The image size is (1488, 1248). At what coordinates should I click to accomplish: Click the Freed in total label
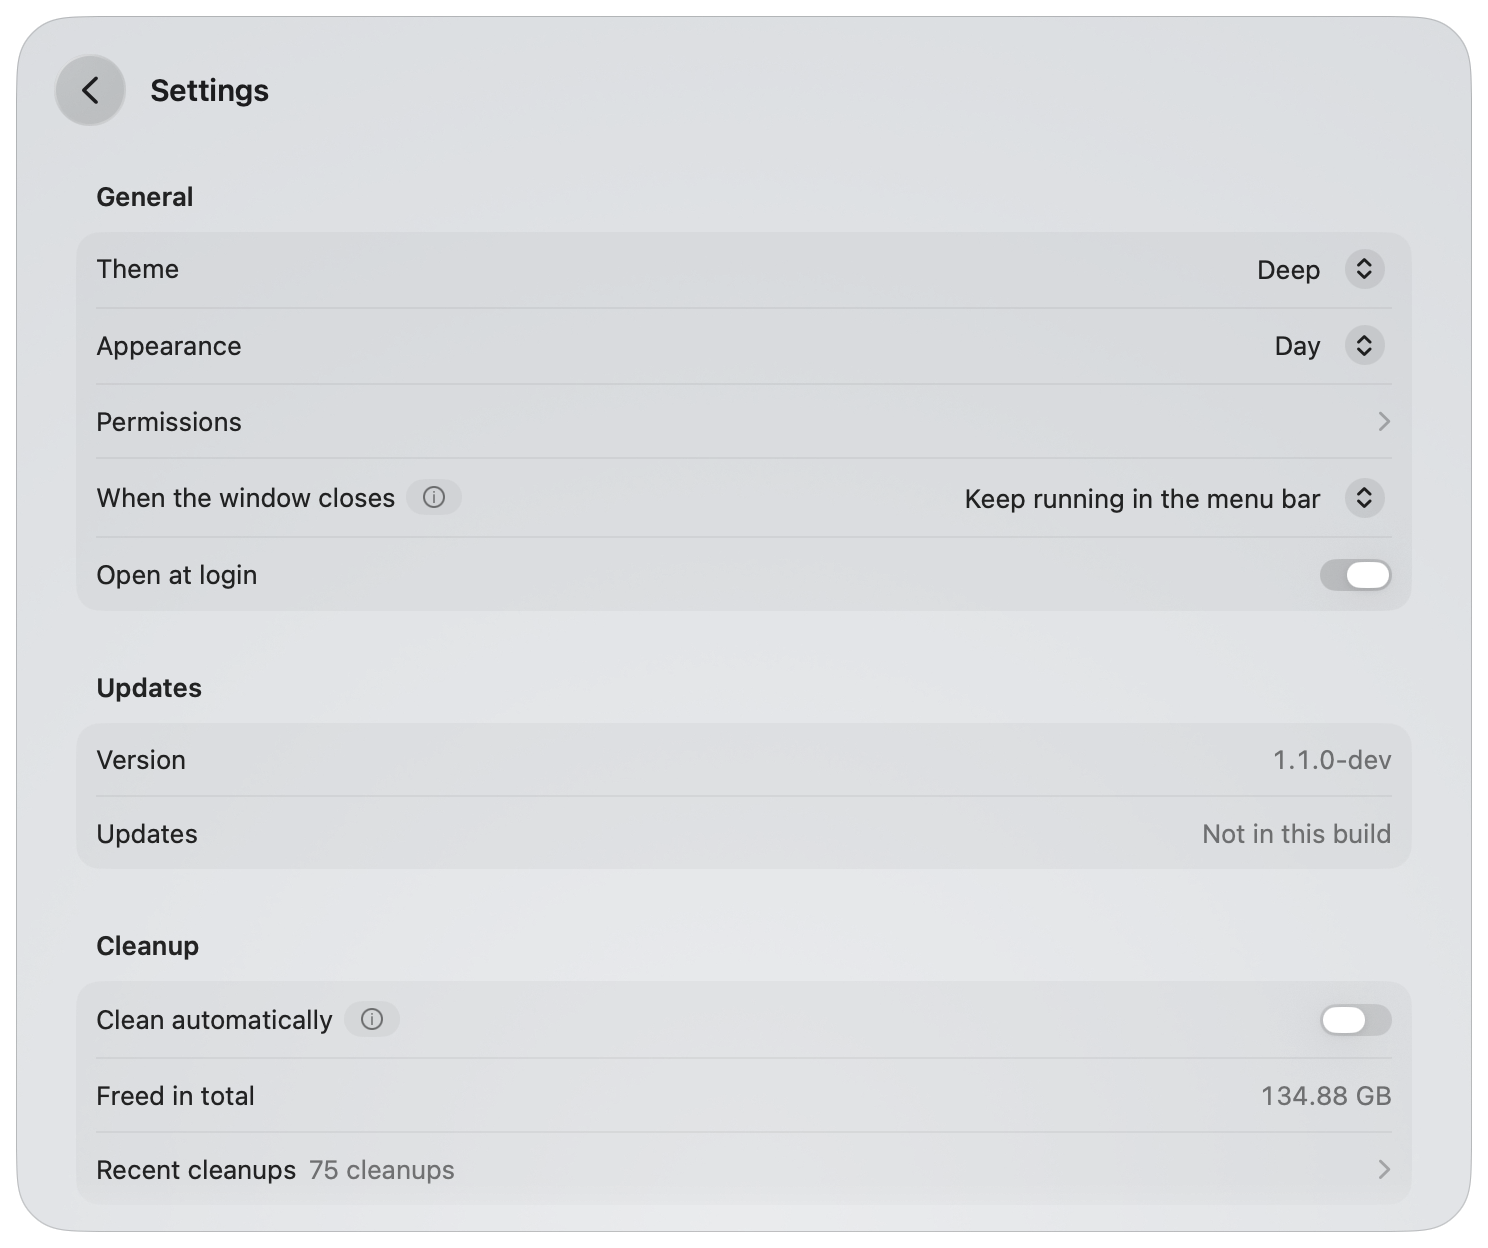[x=175, y=1096]
